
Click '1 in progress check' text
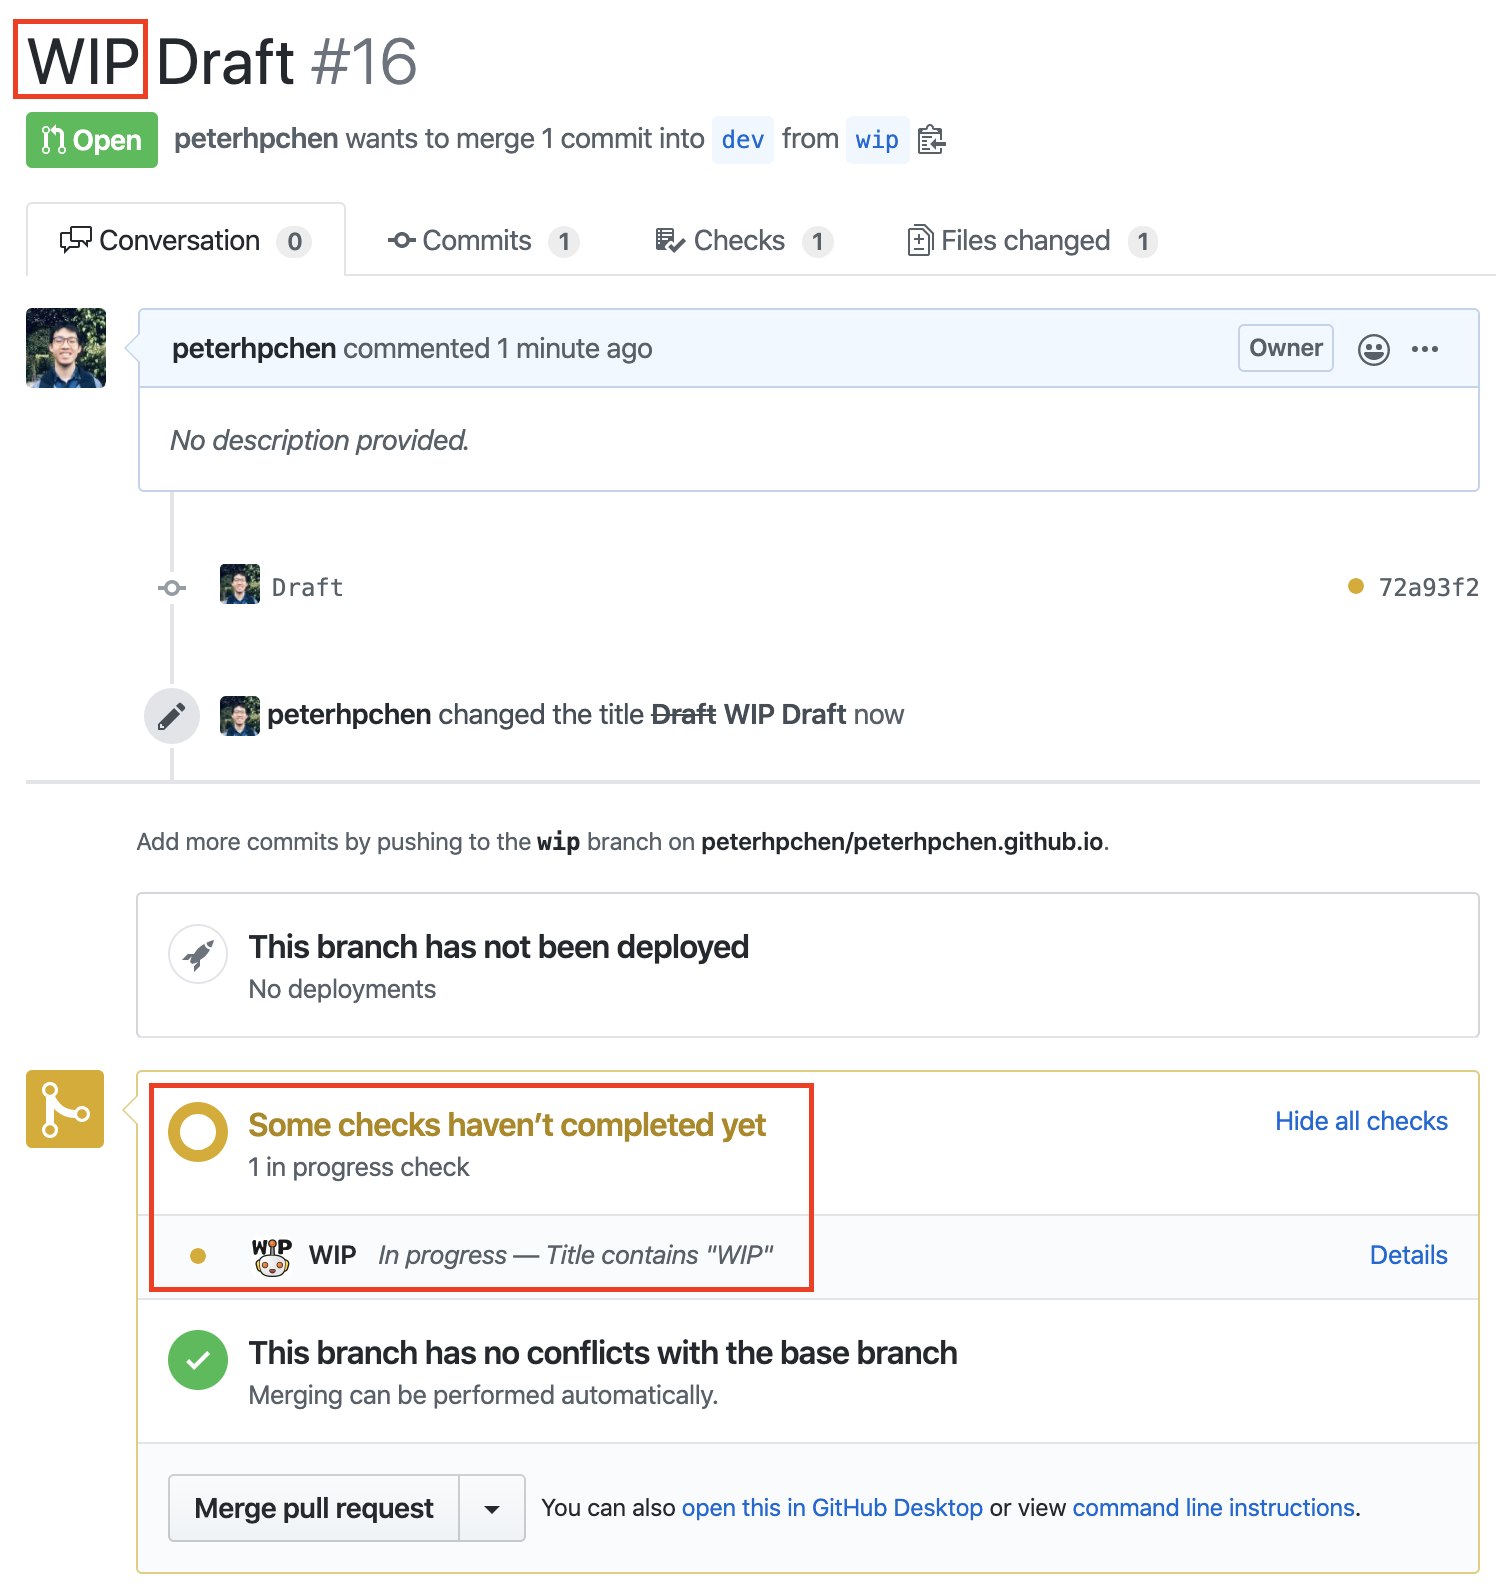359,1167
